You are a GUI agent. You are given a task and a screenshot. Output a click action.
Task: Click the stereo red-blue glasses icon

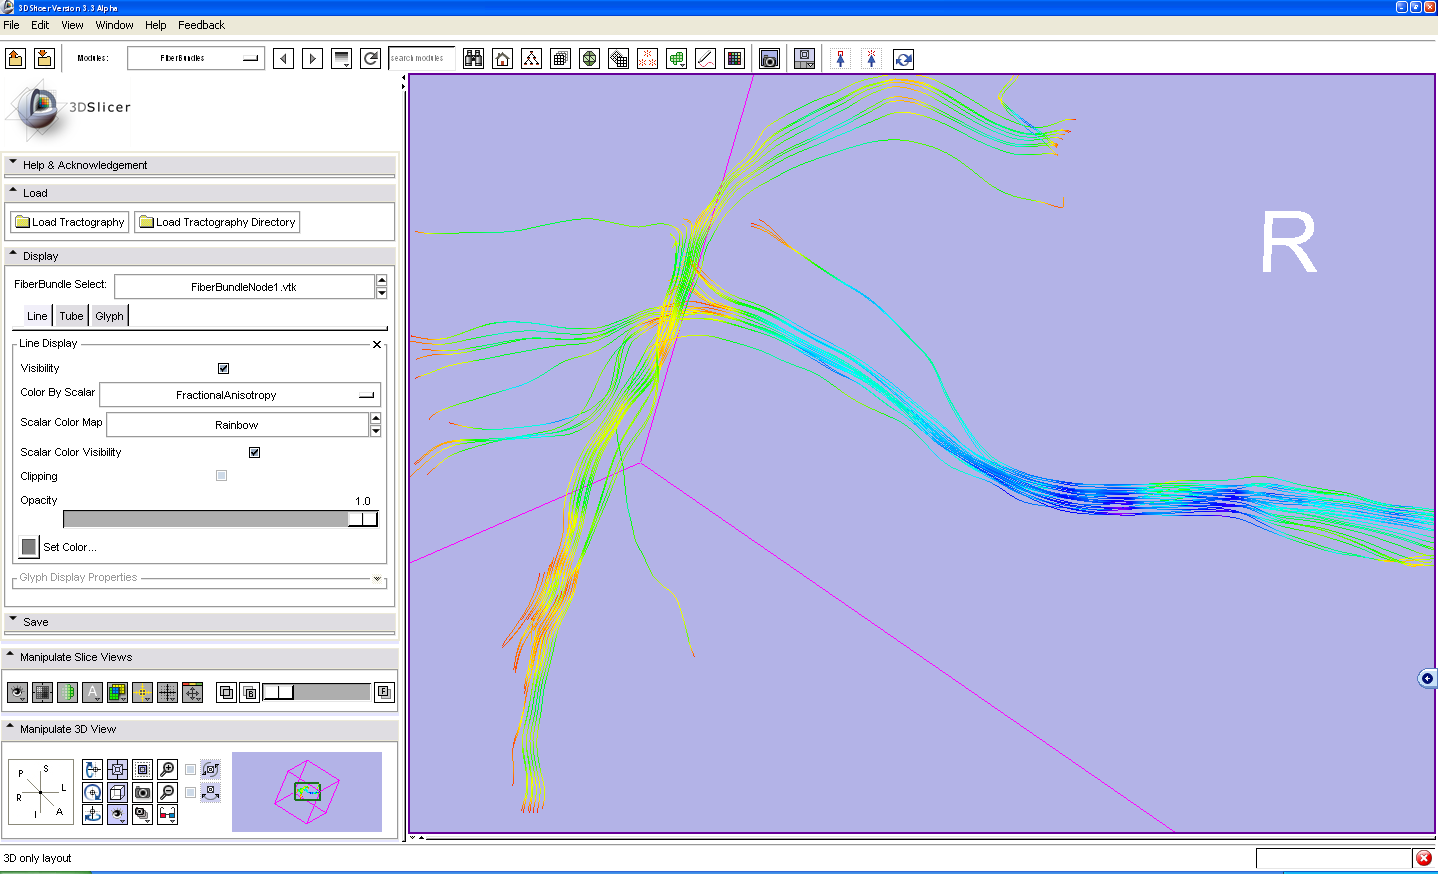coord(168,815)
